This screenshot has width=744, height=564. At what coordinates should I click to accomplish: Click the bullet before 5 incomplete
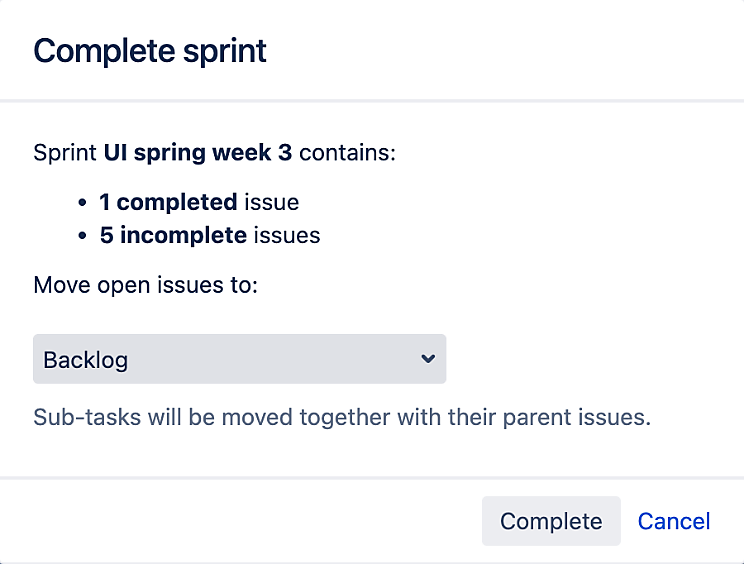click(83, 236)
